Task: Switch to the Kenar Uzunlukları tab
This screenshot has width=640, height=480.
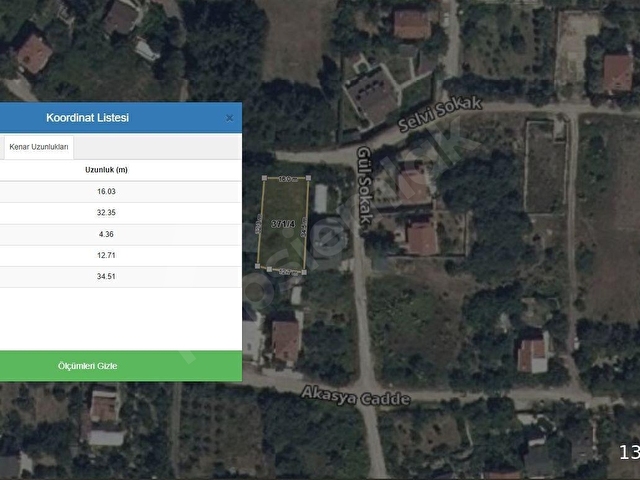Action: tap(39, 147)
